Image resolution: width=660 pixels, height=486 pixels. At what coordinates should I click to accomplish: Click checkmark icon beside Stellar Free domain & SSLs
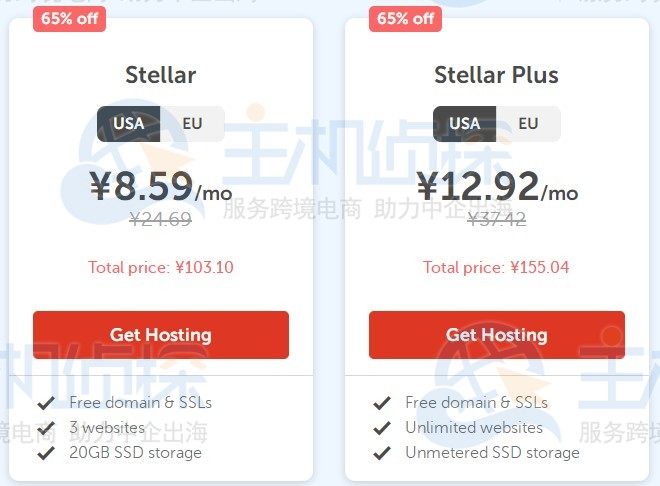[x=45, y=403]
